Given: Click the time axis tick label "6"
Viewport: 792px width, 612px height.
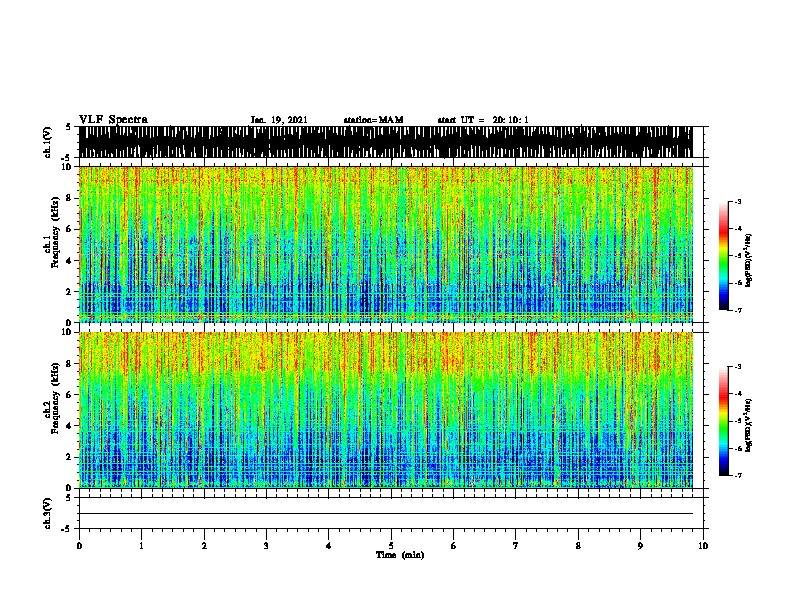Looking at the screenshot, I should click(454, 546).
